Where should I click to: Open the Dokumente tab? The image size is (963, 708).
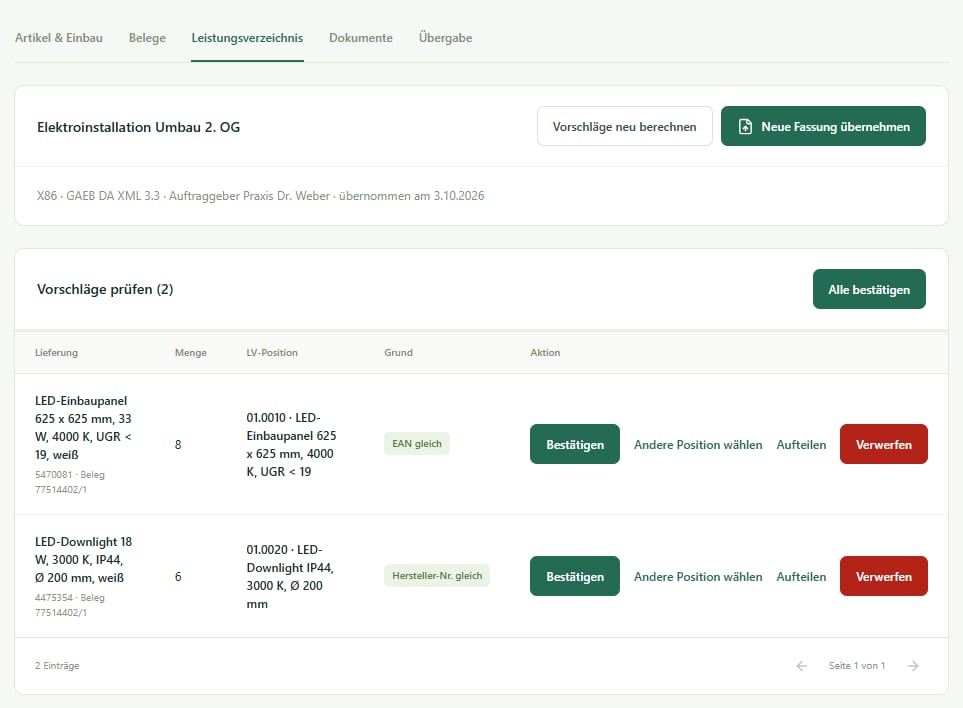click(x=361, y=37)
